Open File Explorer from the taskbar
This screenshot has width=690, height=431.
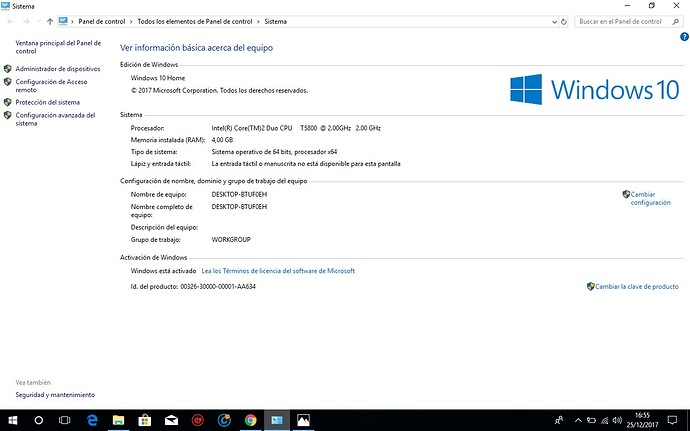[118, 420]
